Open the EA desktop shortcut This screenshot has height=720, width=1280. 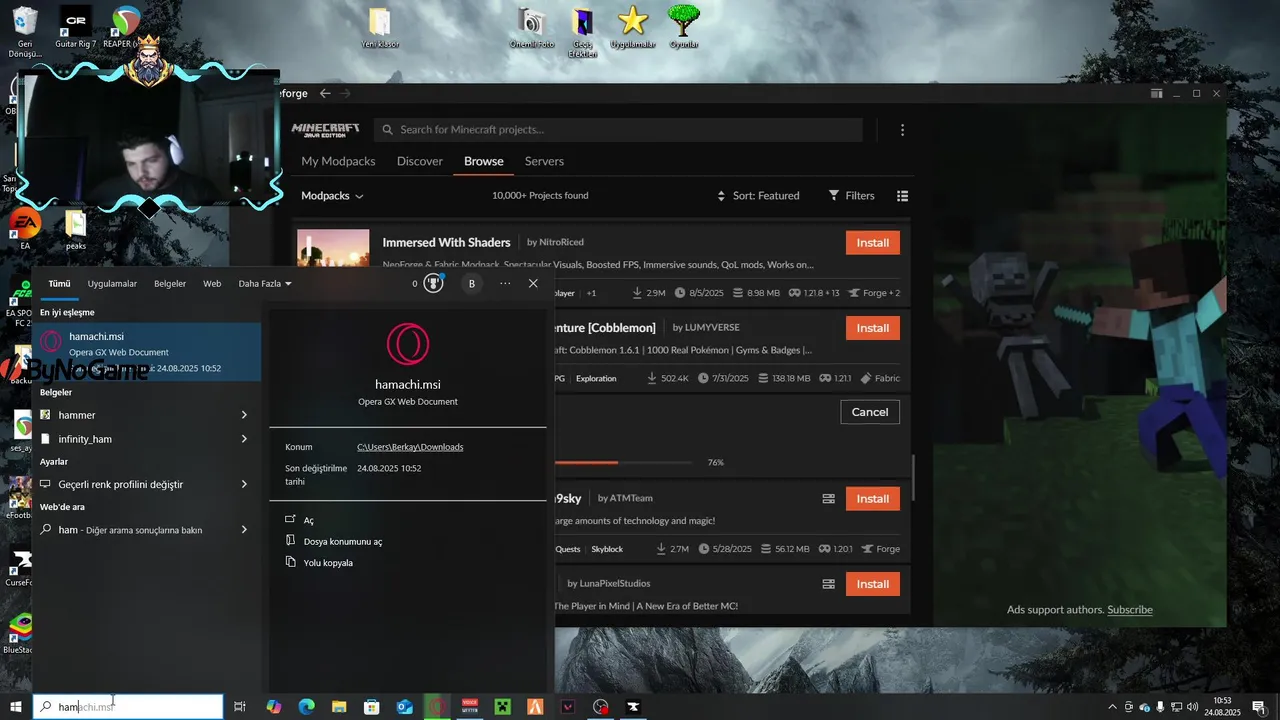coord(25,228)
